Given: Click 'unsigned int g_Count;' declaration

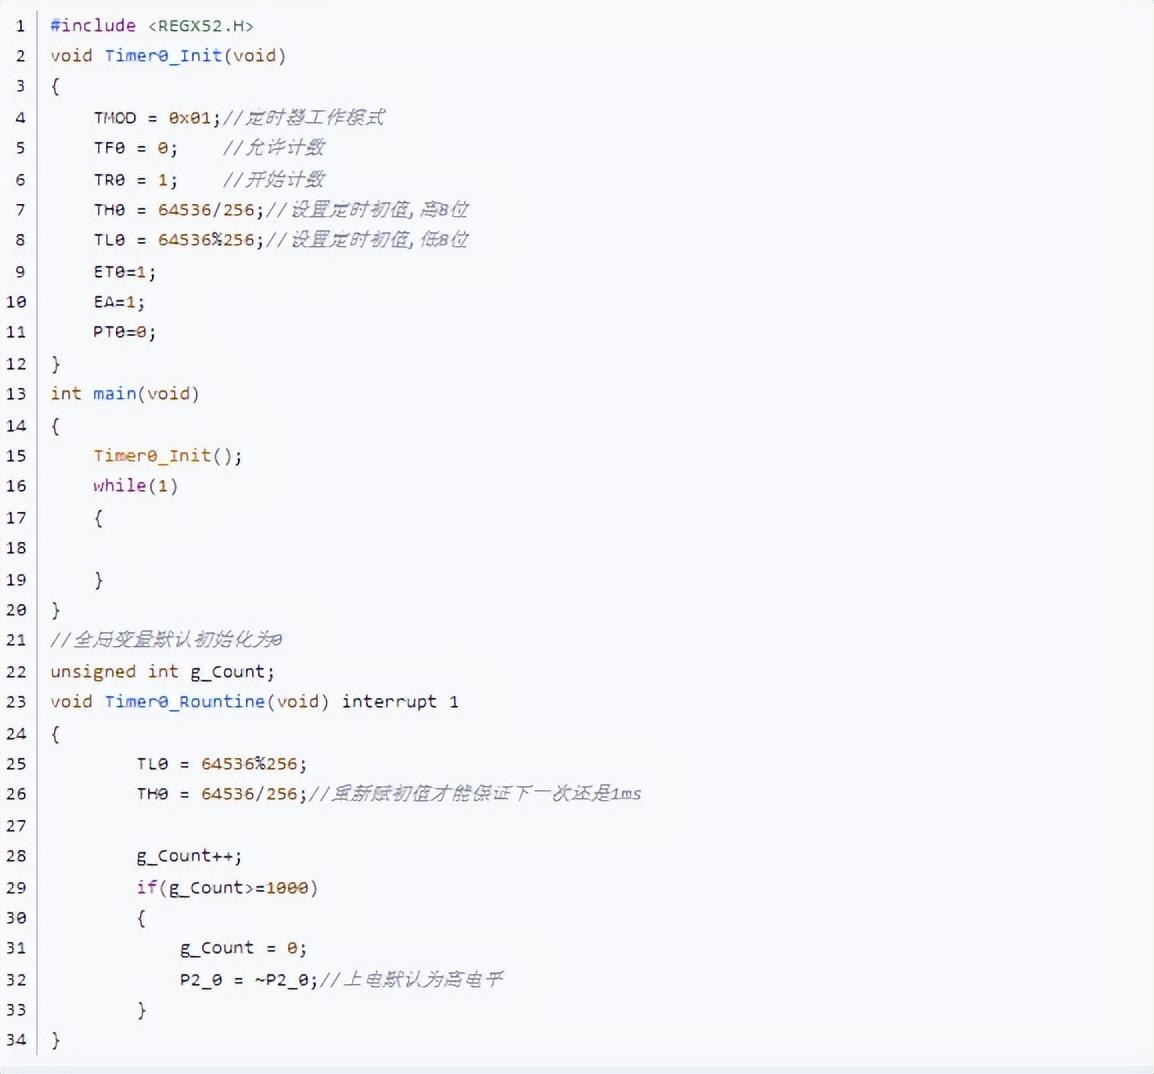Looking at the screenshot, I should coord(163,671).
